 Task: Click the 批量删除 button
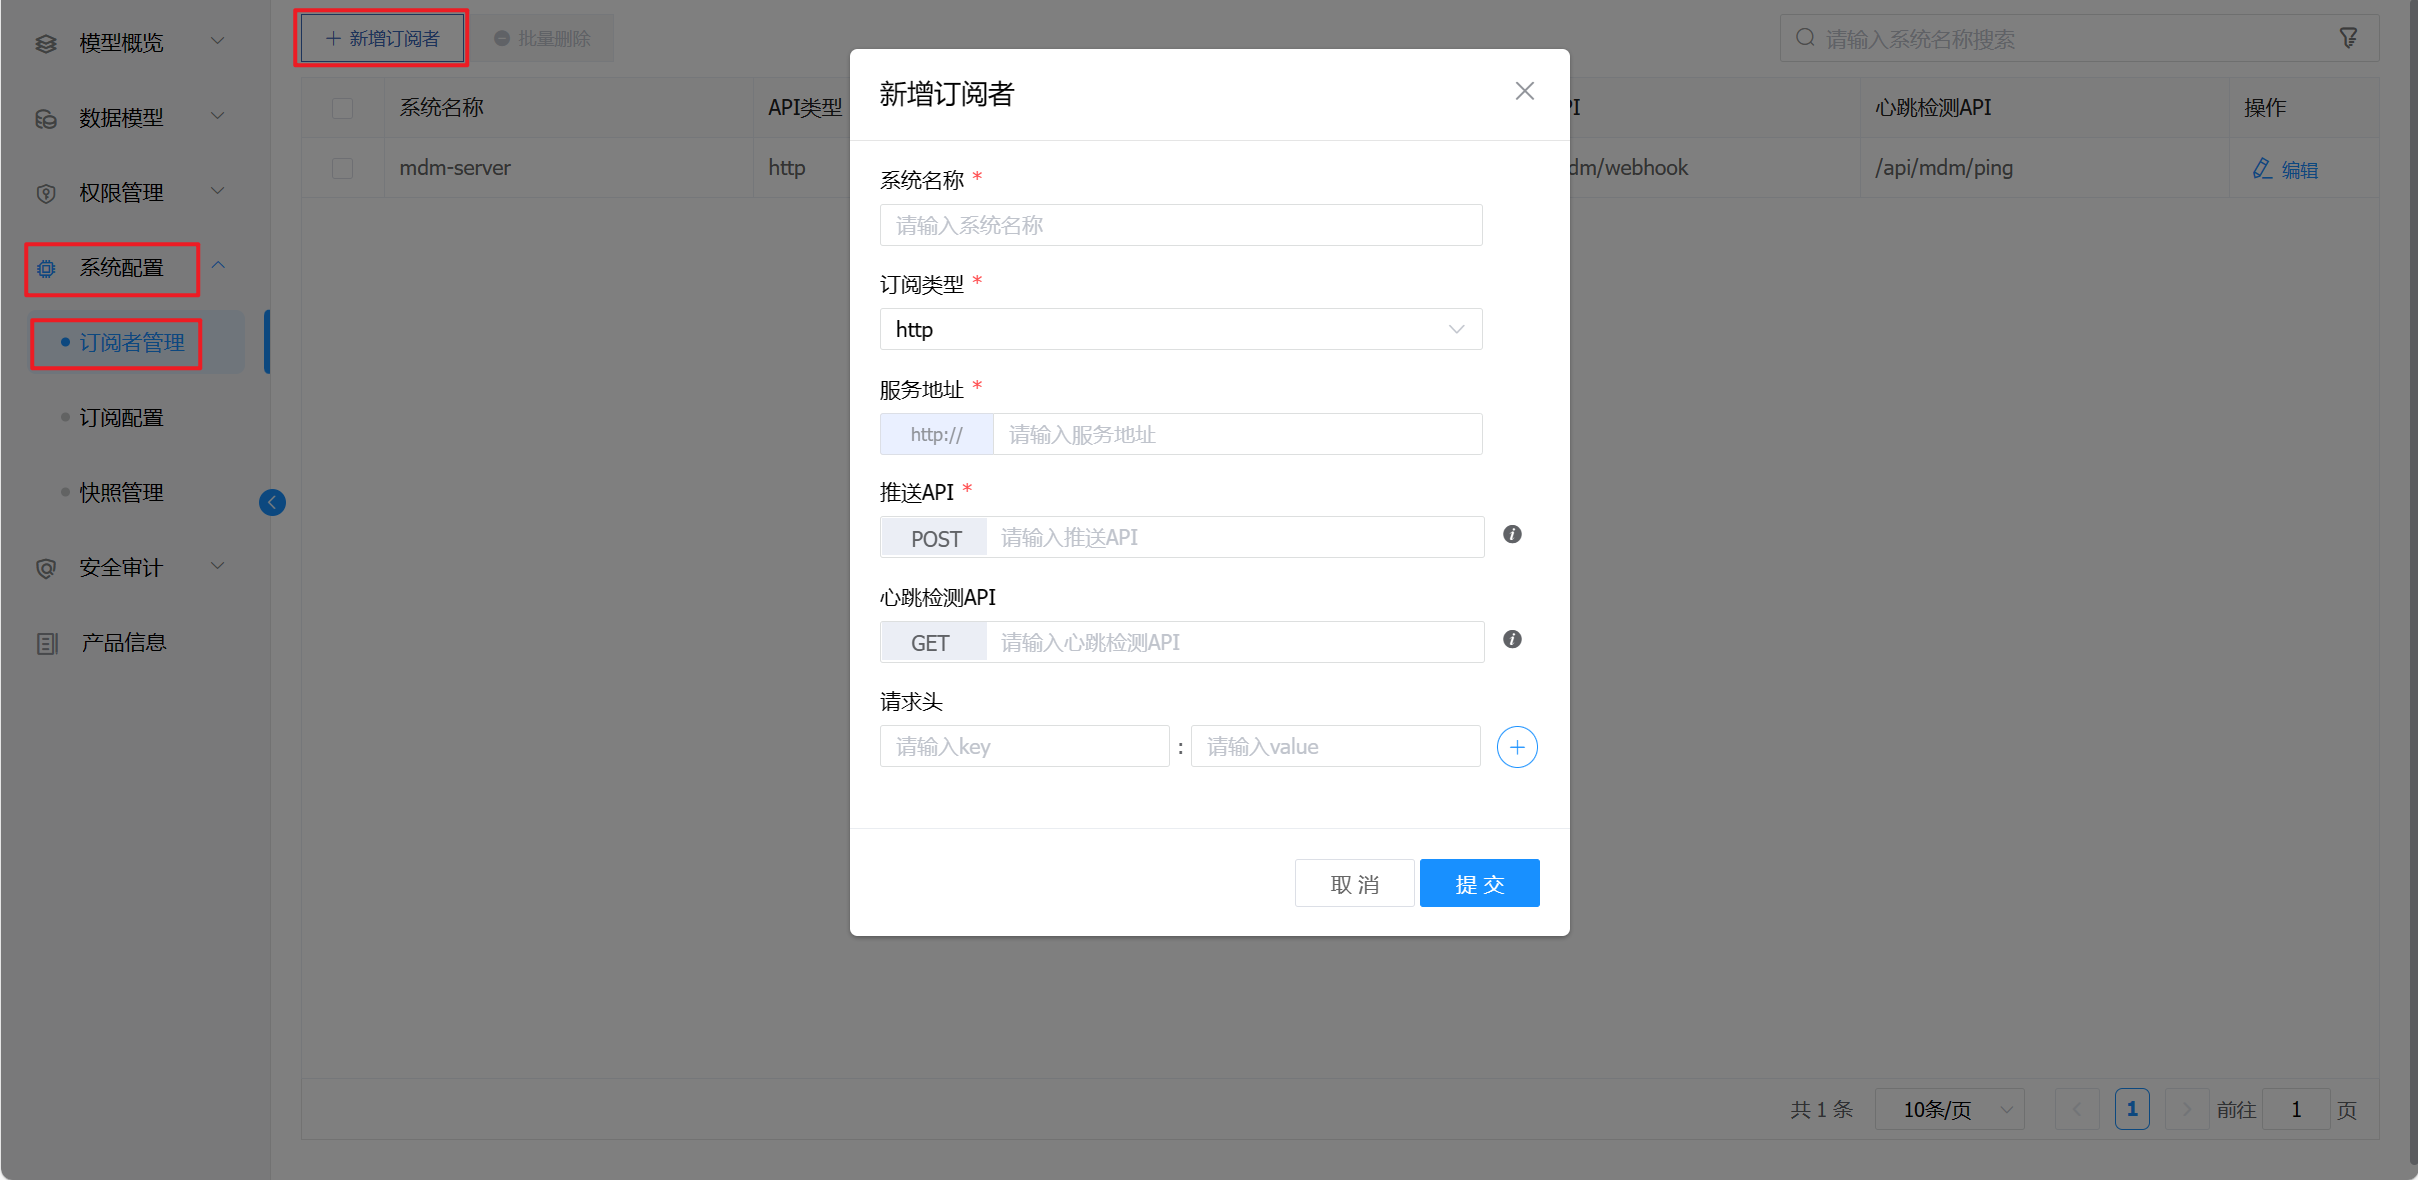coord(543,39)
